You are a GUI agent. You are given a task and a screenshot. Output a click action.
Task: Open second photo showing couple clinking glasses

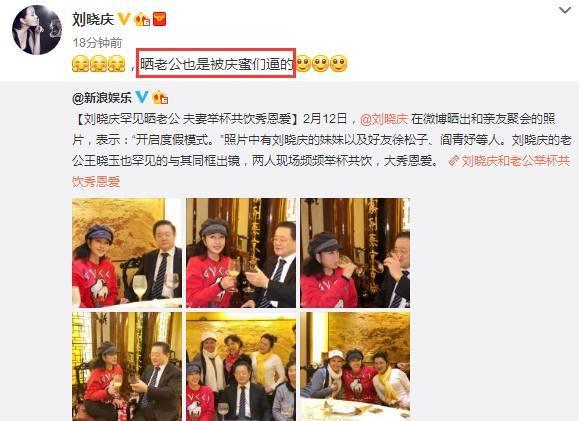tap(241, 253)
